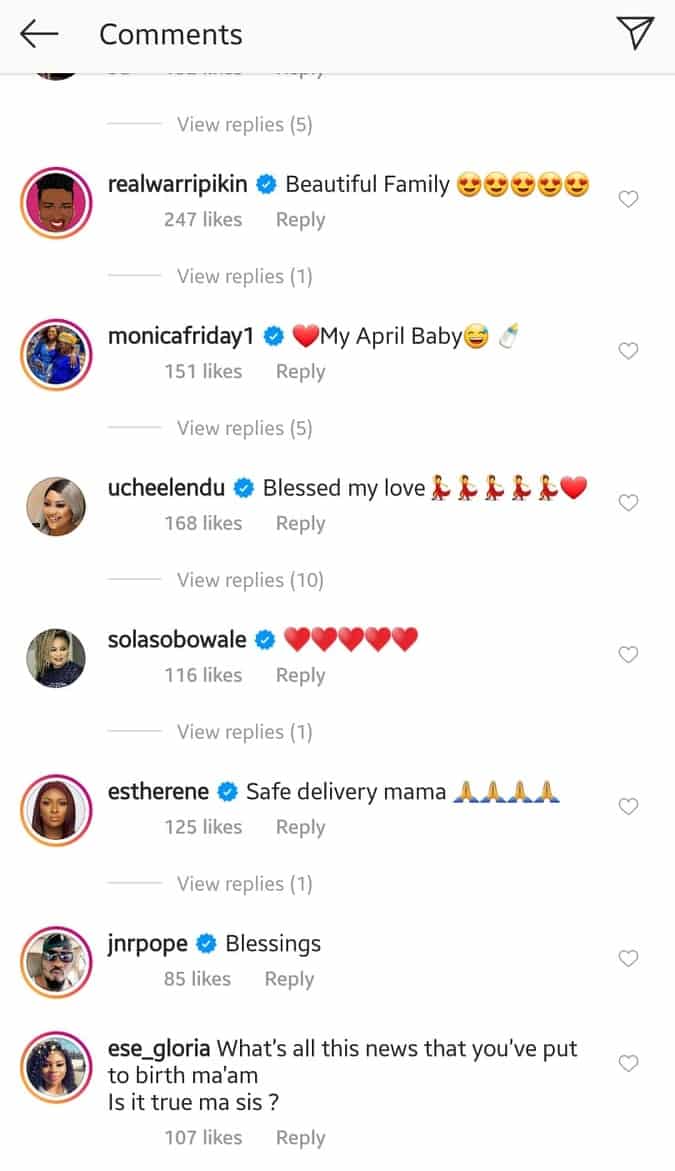Image resolution: width=675 pixels, height=1171 pixels.
Task: Heart ese_gloria's comment
Action: 628,1063
